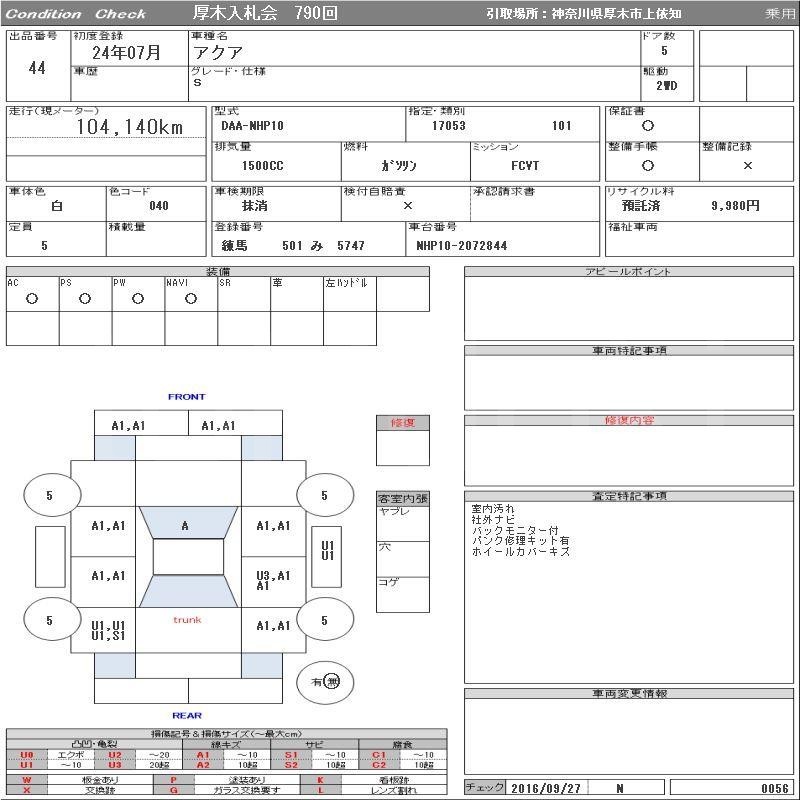This screenshot has height=800, width=800.
Task: Select the color code '040'
Action: coord(159,206)
